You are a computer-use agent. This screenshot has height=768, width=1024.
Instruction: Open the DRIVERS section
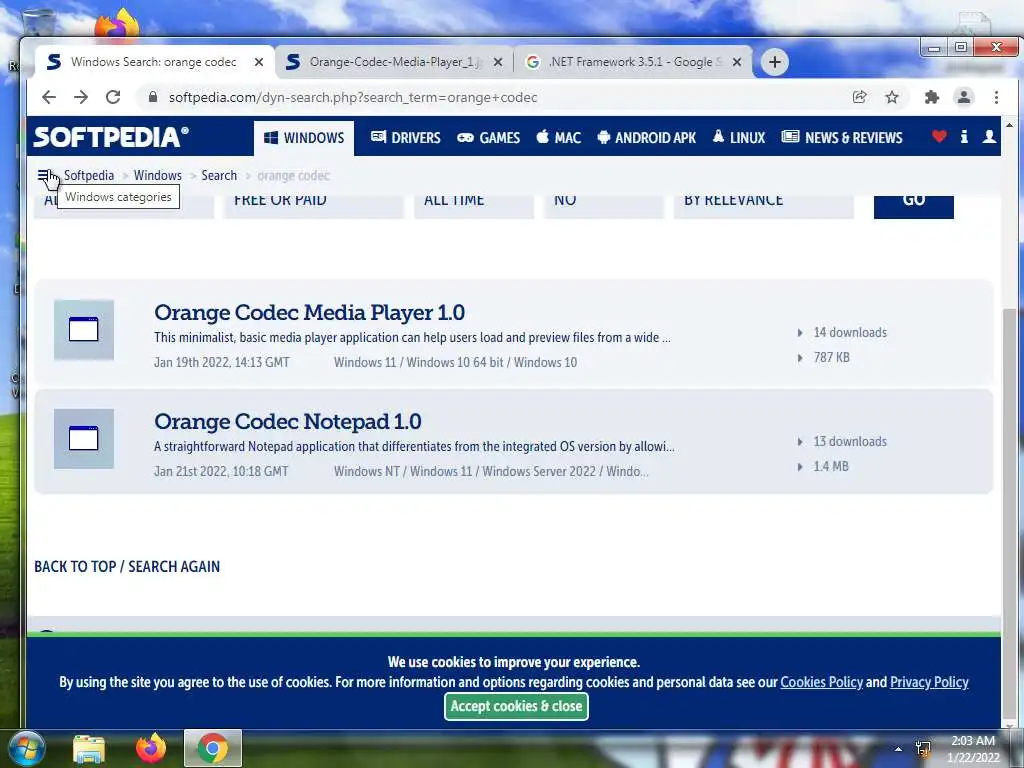406,138
